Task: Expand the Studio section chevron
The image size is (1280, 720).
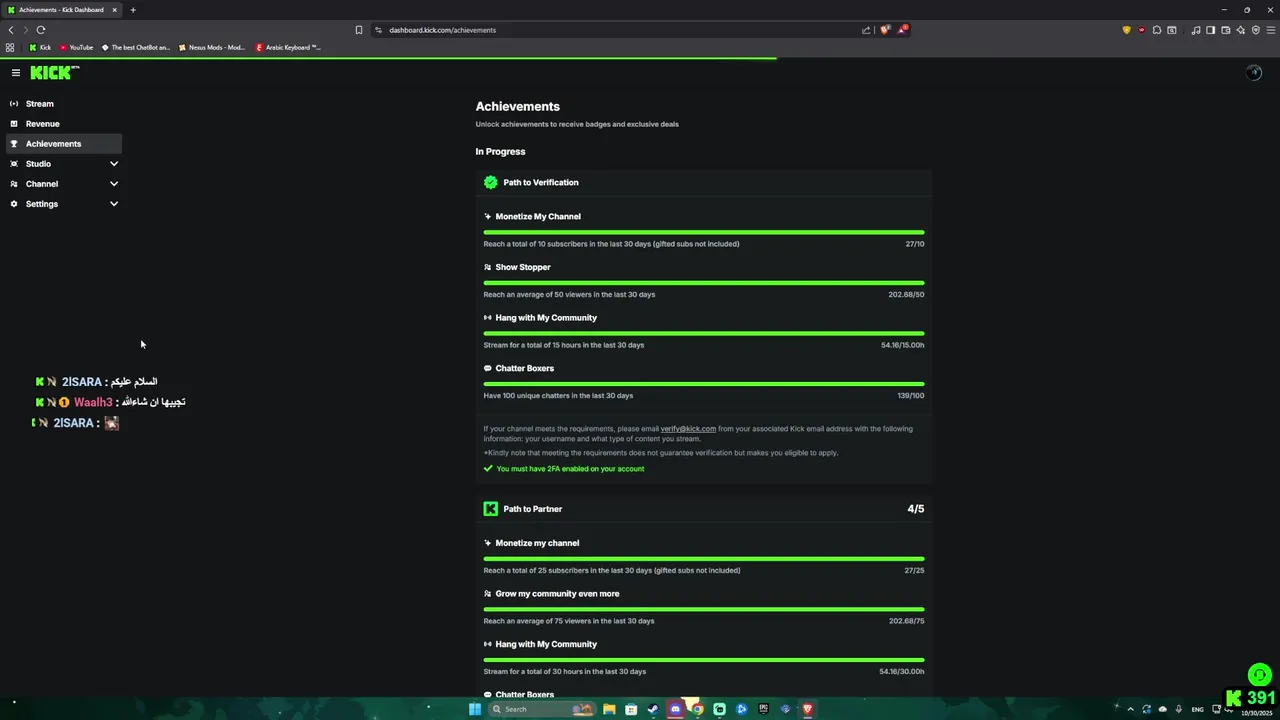Action: [x=114, y=164]
